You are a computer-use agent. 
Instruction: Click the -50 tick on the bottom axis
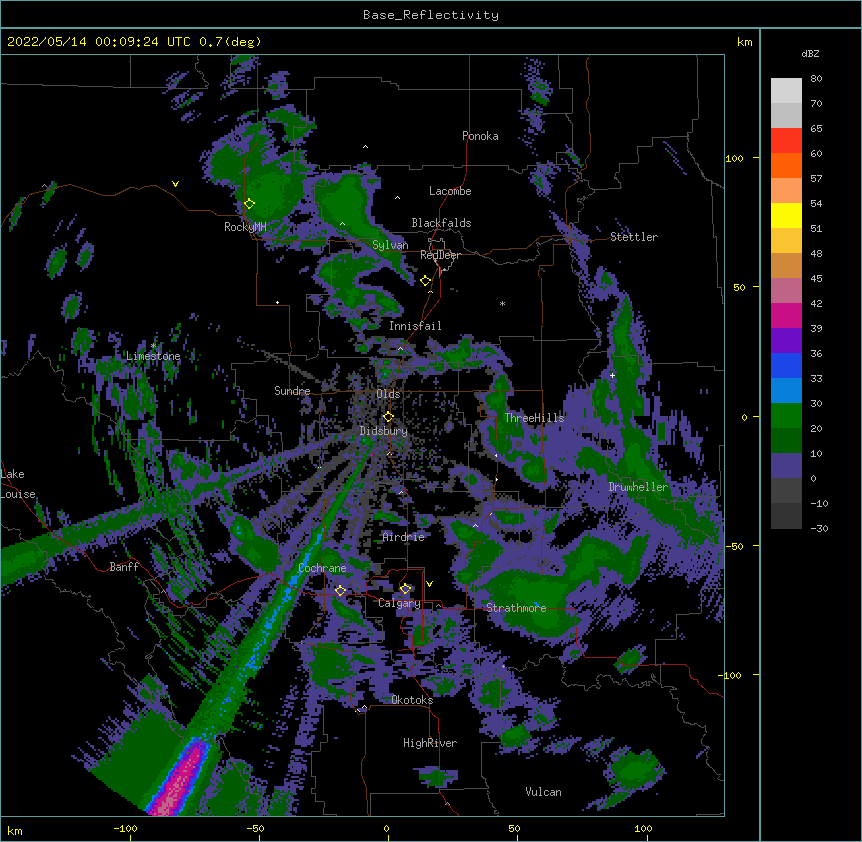pyautogui.click(x=255, y=828)
